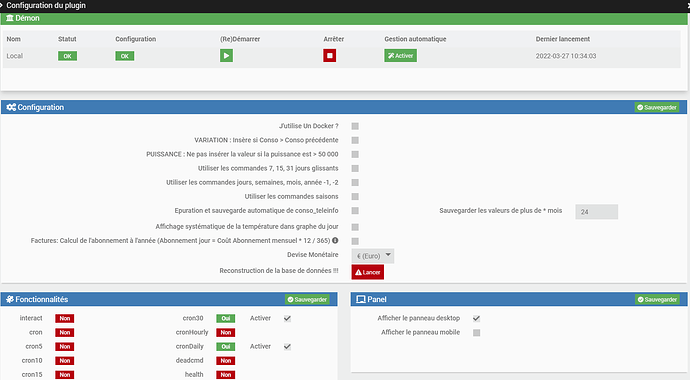Click the Démon section header icon
Screen dimensions: 690x380
click(x=10, y=18)
